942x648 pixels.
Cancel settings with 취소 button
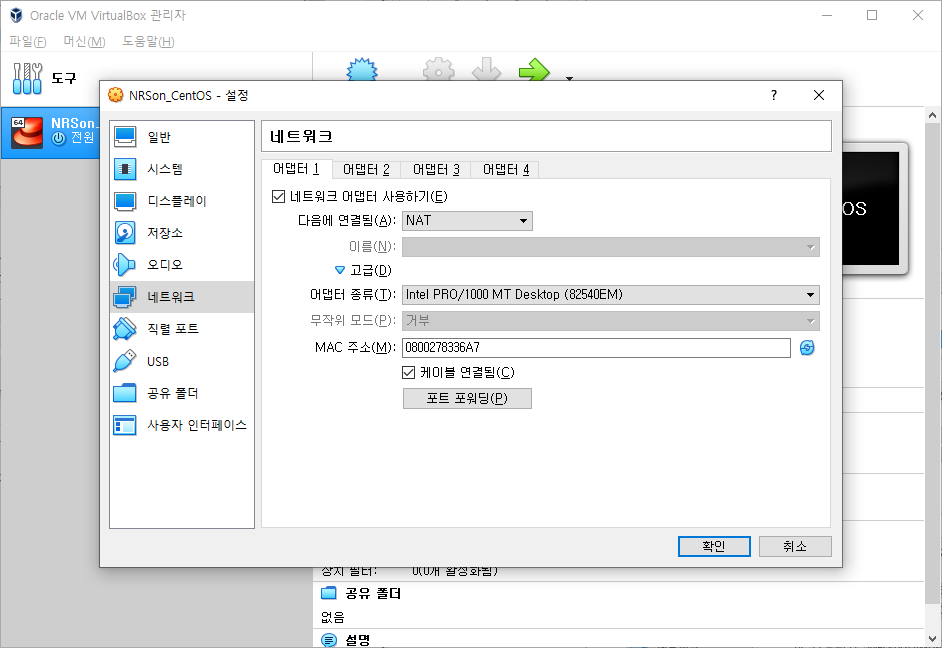[x=795, y=547]
